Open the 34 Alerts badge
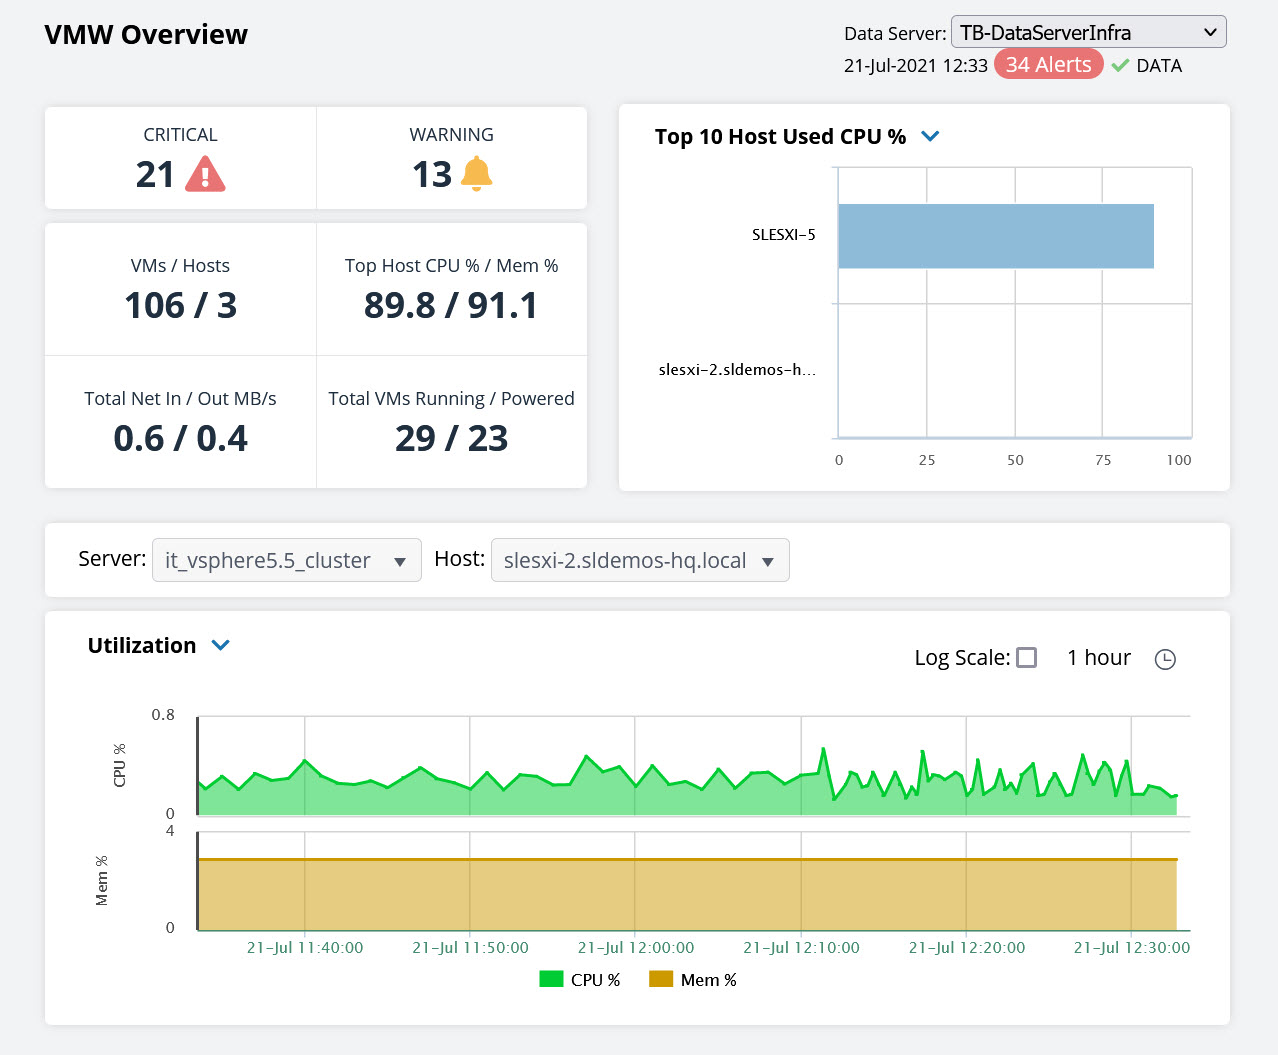Viewport: 1278px width, 1055px height. coord(1048,65)
